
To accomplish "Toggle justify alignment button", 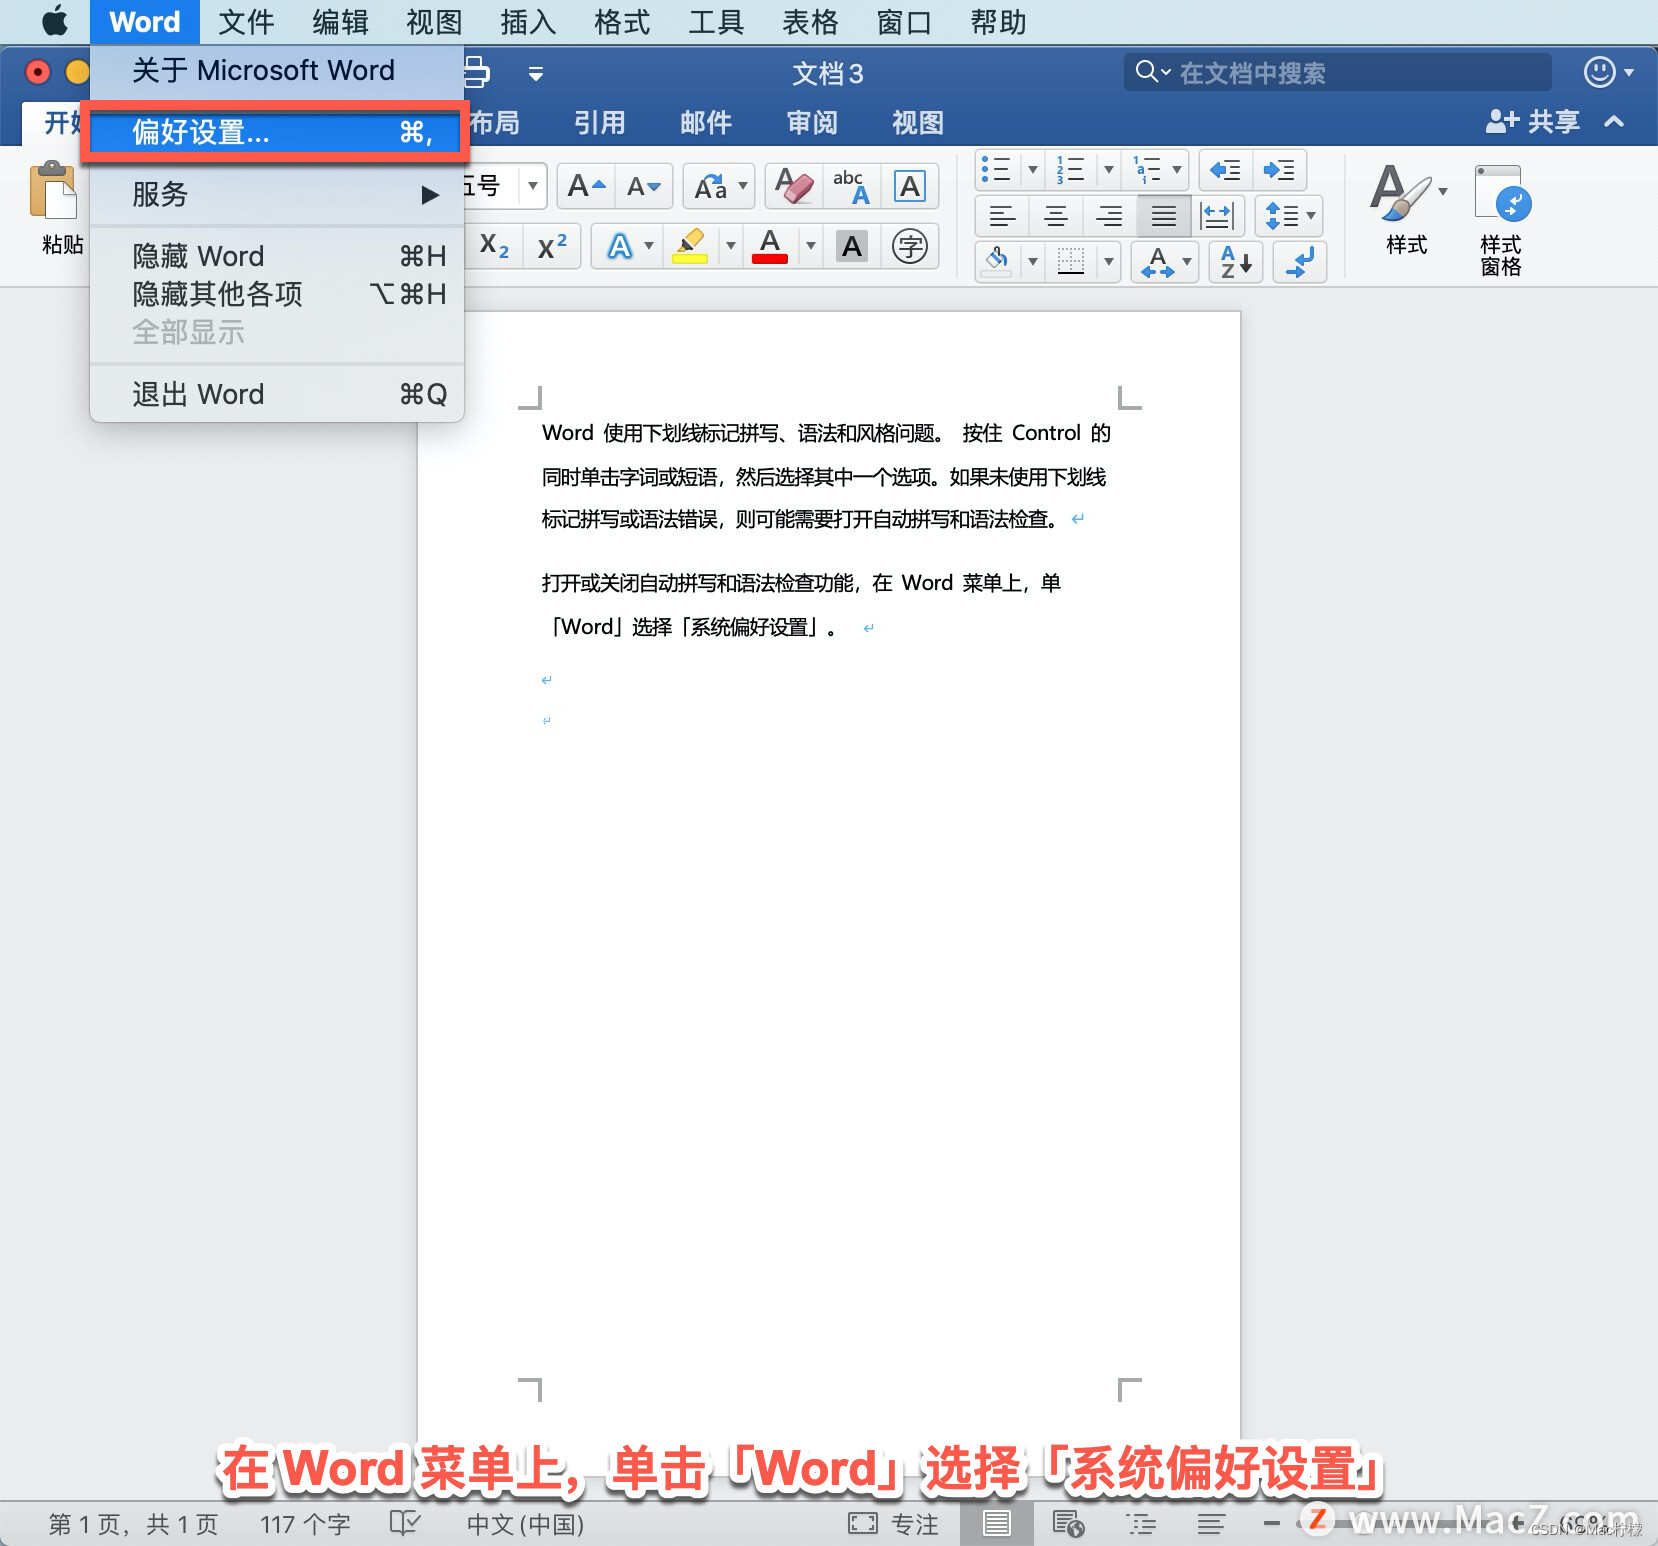I will (x=1163, y=216).
